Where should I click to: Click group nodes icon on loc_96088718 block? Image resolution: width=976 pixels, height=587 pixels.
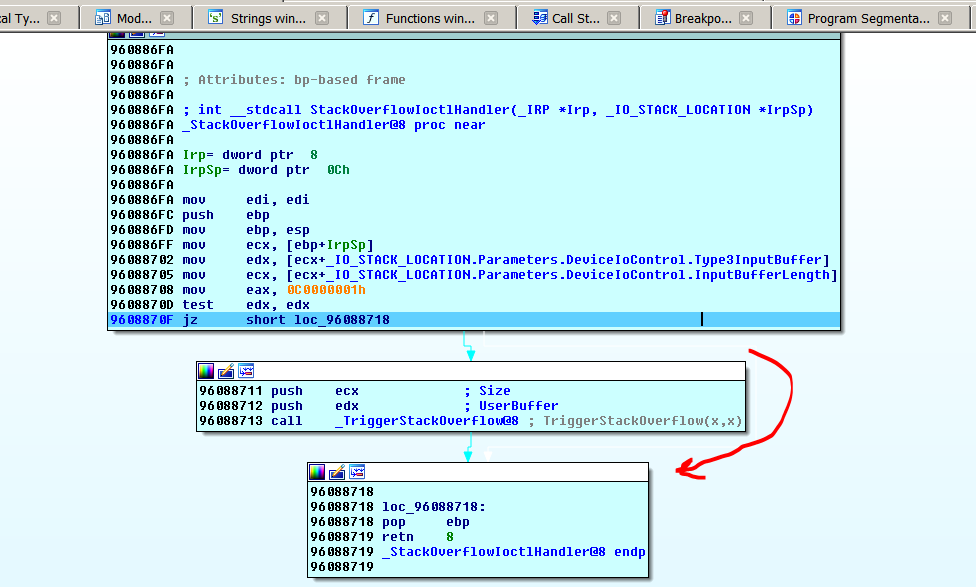[357, 472]
